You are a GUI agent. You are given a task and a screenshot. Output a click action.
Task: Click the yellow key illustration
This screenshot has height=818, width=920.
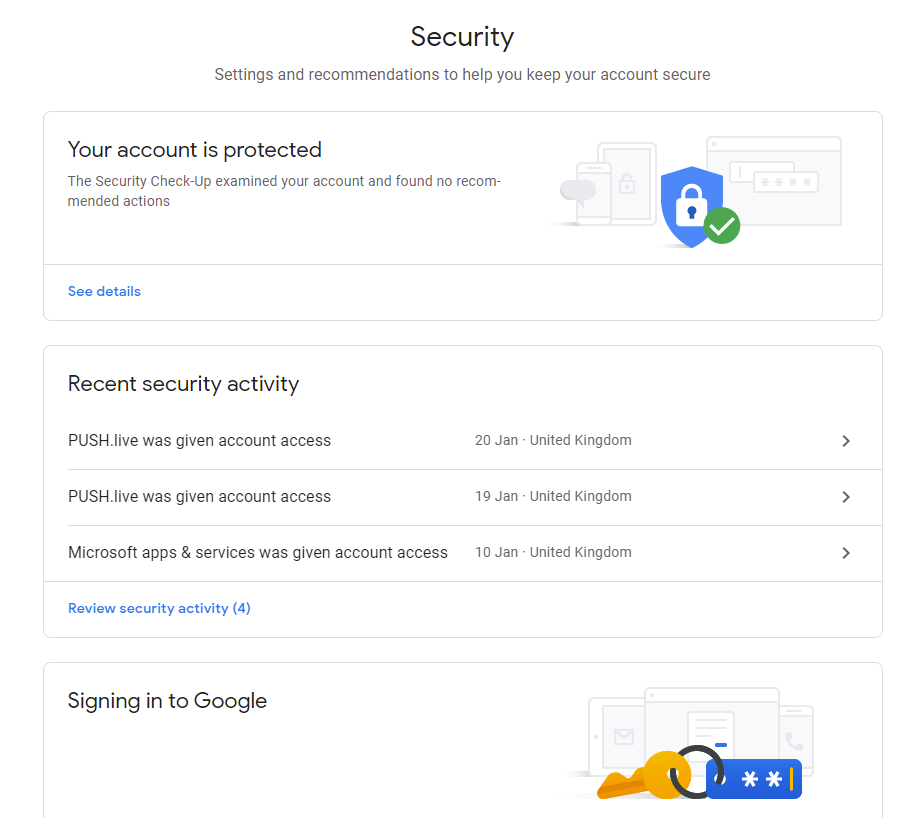[644, 775]
